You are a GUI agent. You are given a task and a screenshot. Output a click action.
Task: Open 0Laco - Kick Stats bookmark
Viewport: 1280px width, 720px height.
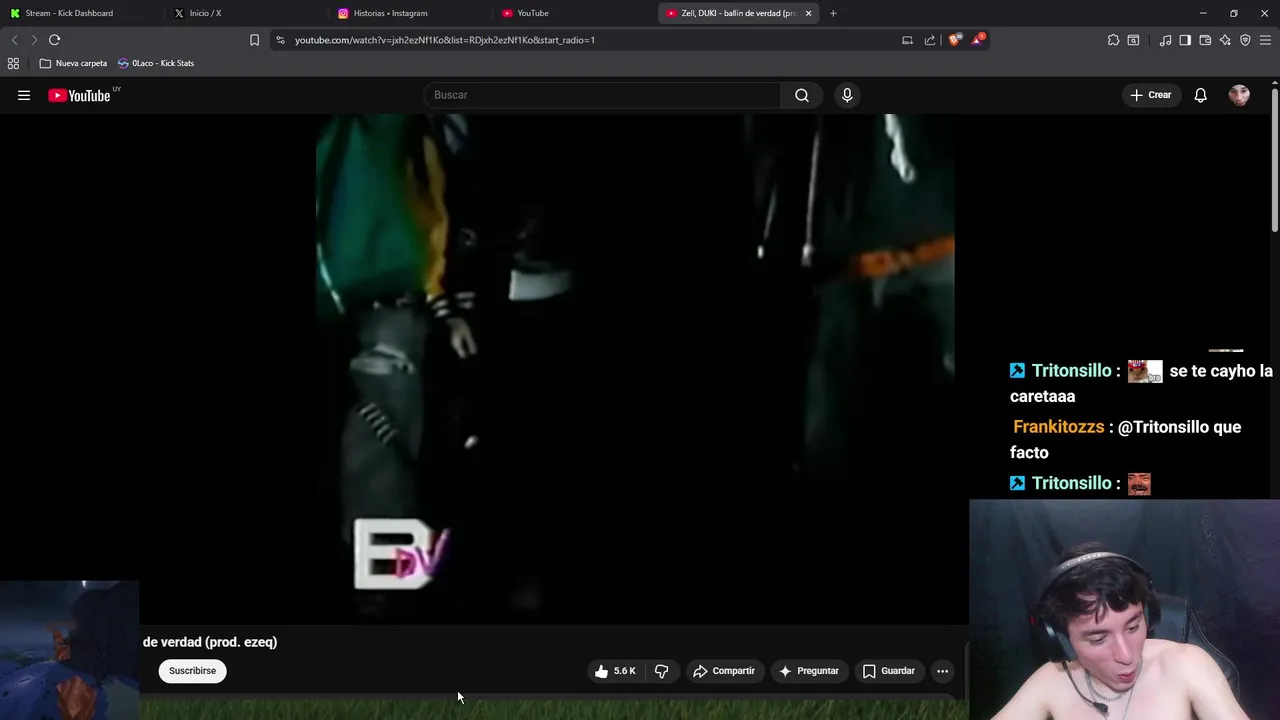156,63
